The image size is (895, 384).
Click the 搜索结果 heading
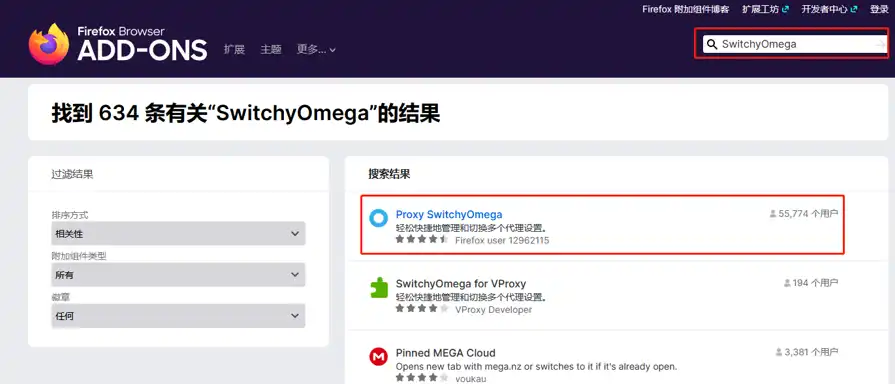(x=389, y=174)
